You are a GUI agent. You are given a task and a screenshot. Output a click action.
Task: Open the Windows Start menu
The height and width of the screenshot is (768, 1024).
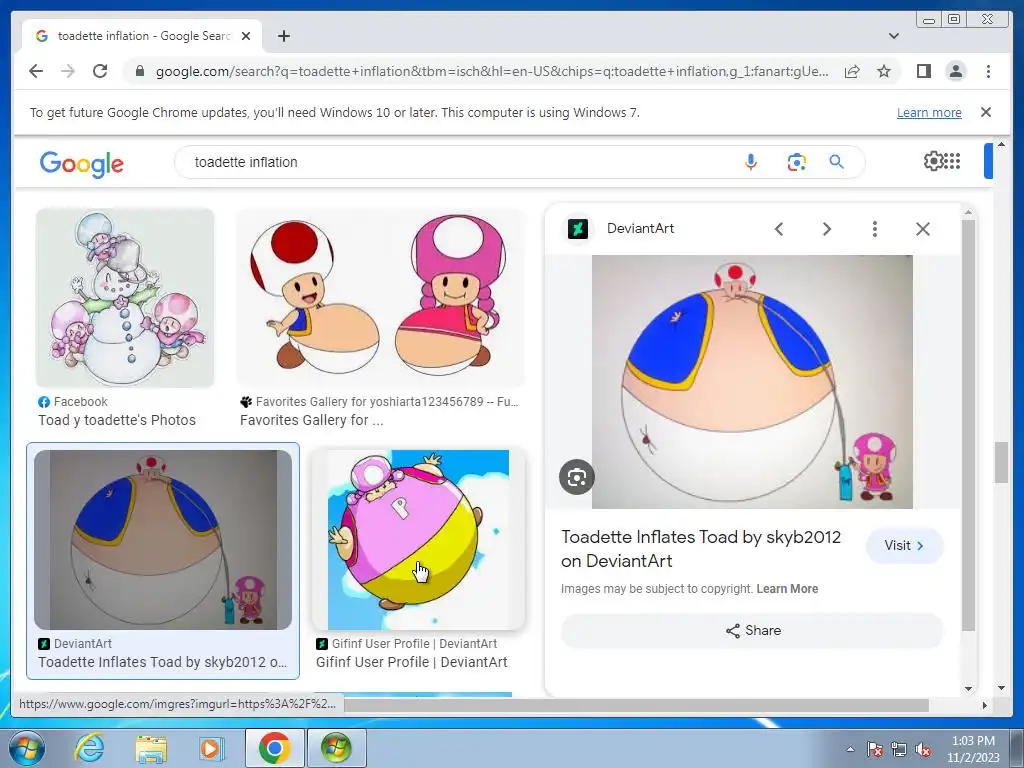pos(27,748)
